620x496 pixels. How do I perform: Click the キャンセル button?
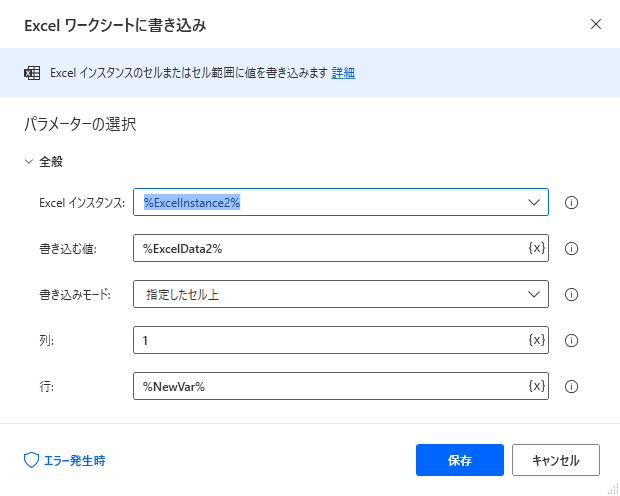556,460
